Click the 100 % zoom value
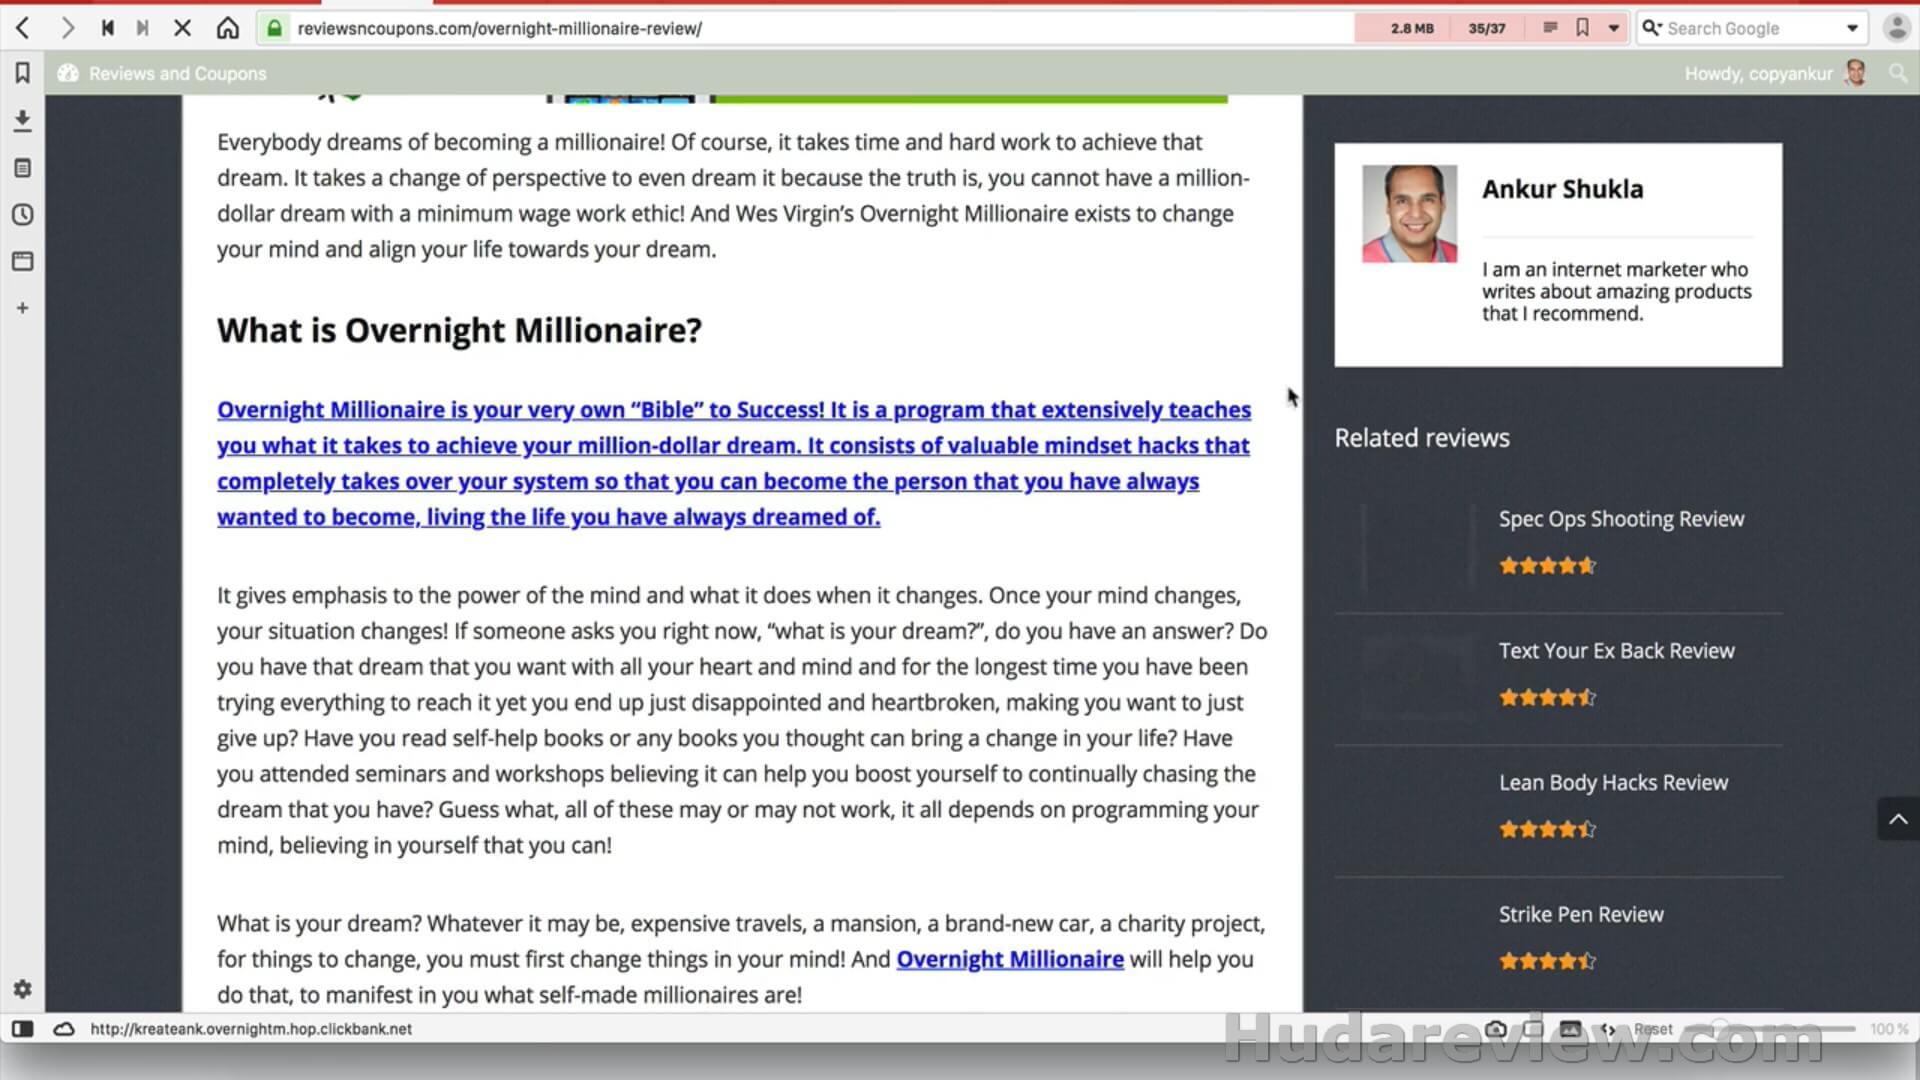This screenshot has height=1080, width=1920. tap(1889, 1029)
